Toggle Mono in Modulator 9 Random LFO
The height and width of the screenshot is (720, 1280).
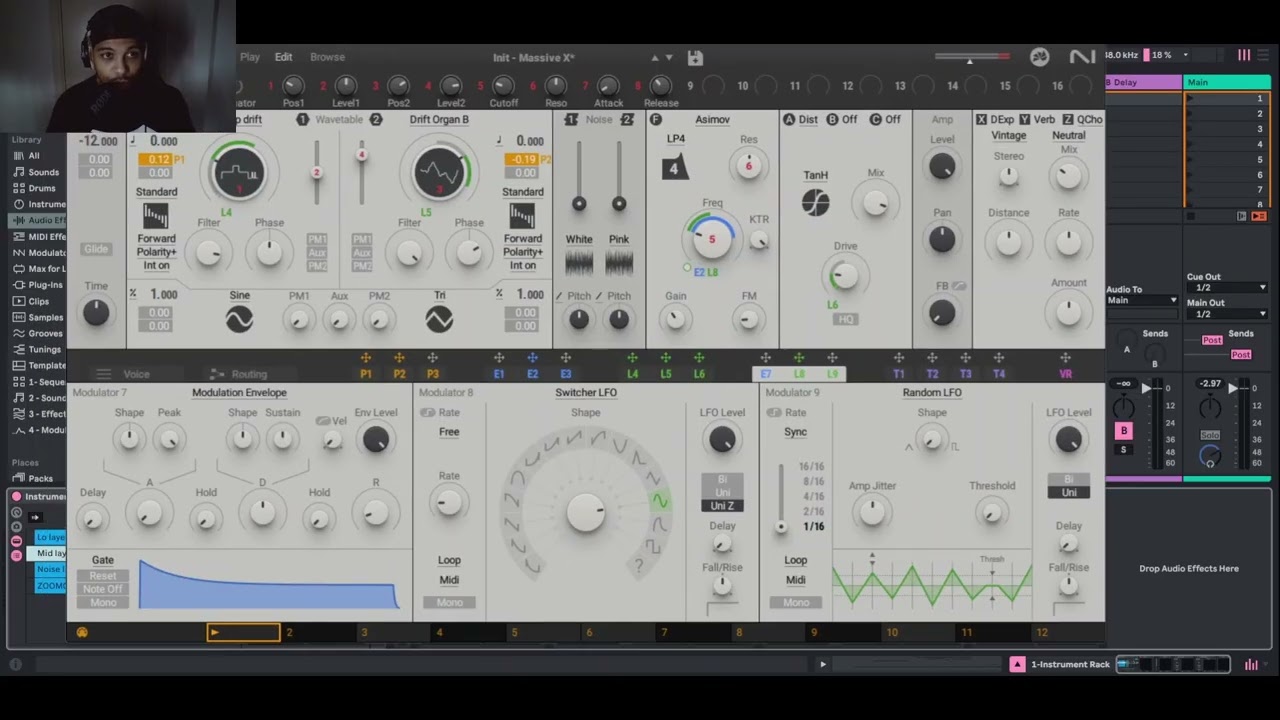(796, 602)
